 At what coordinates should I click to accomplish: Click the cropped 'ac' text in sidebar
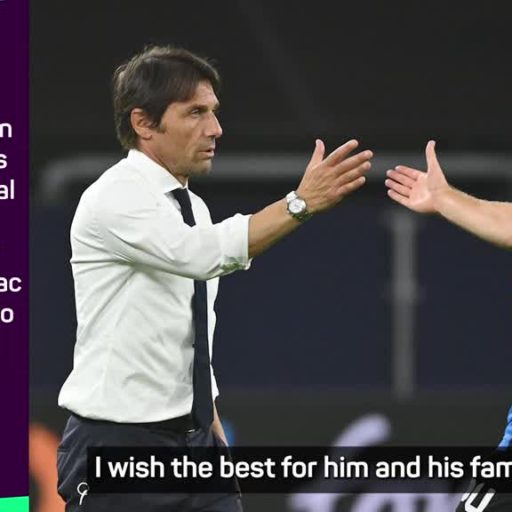11,285
